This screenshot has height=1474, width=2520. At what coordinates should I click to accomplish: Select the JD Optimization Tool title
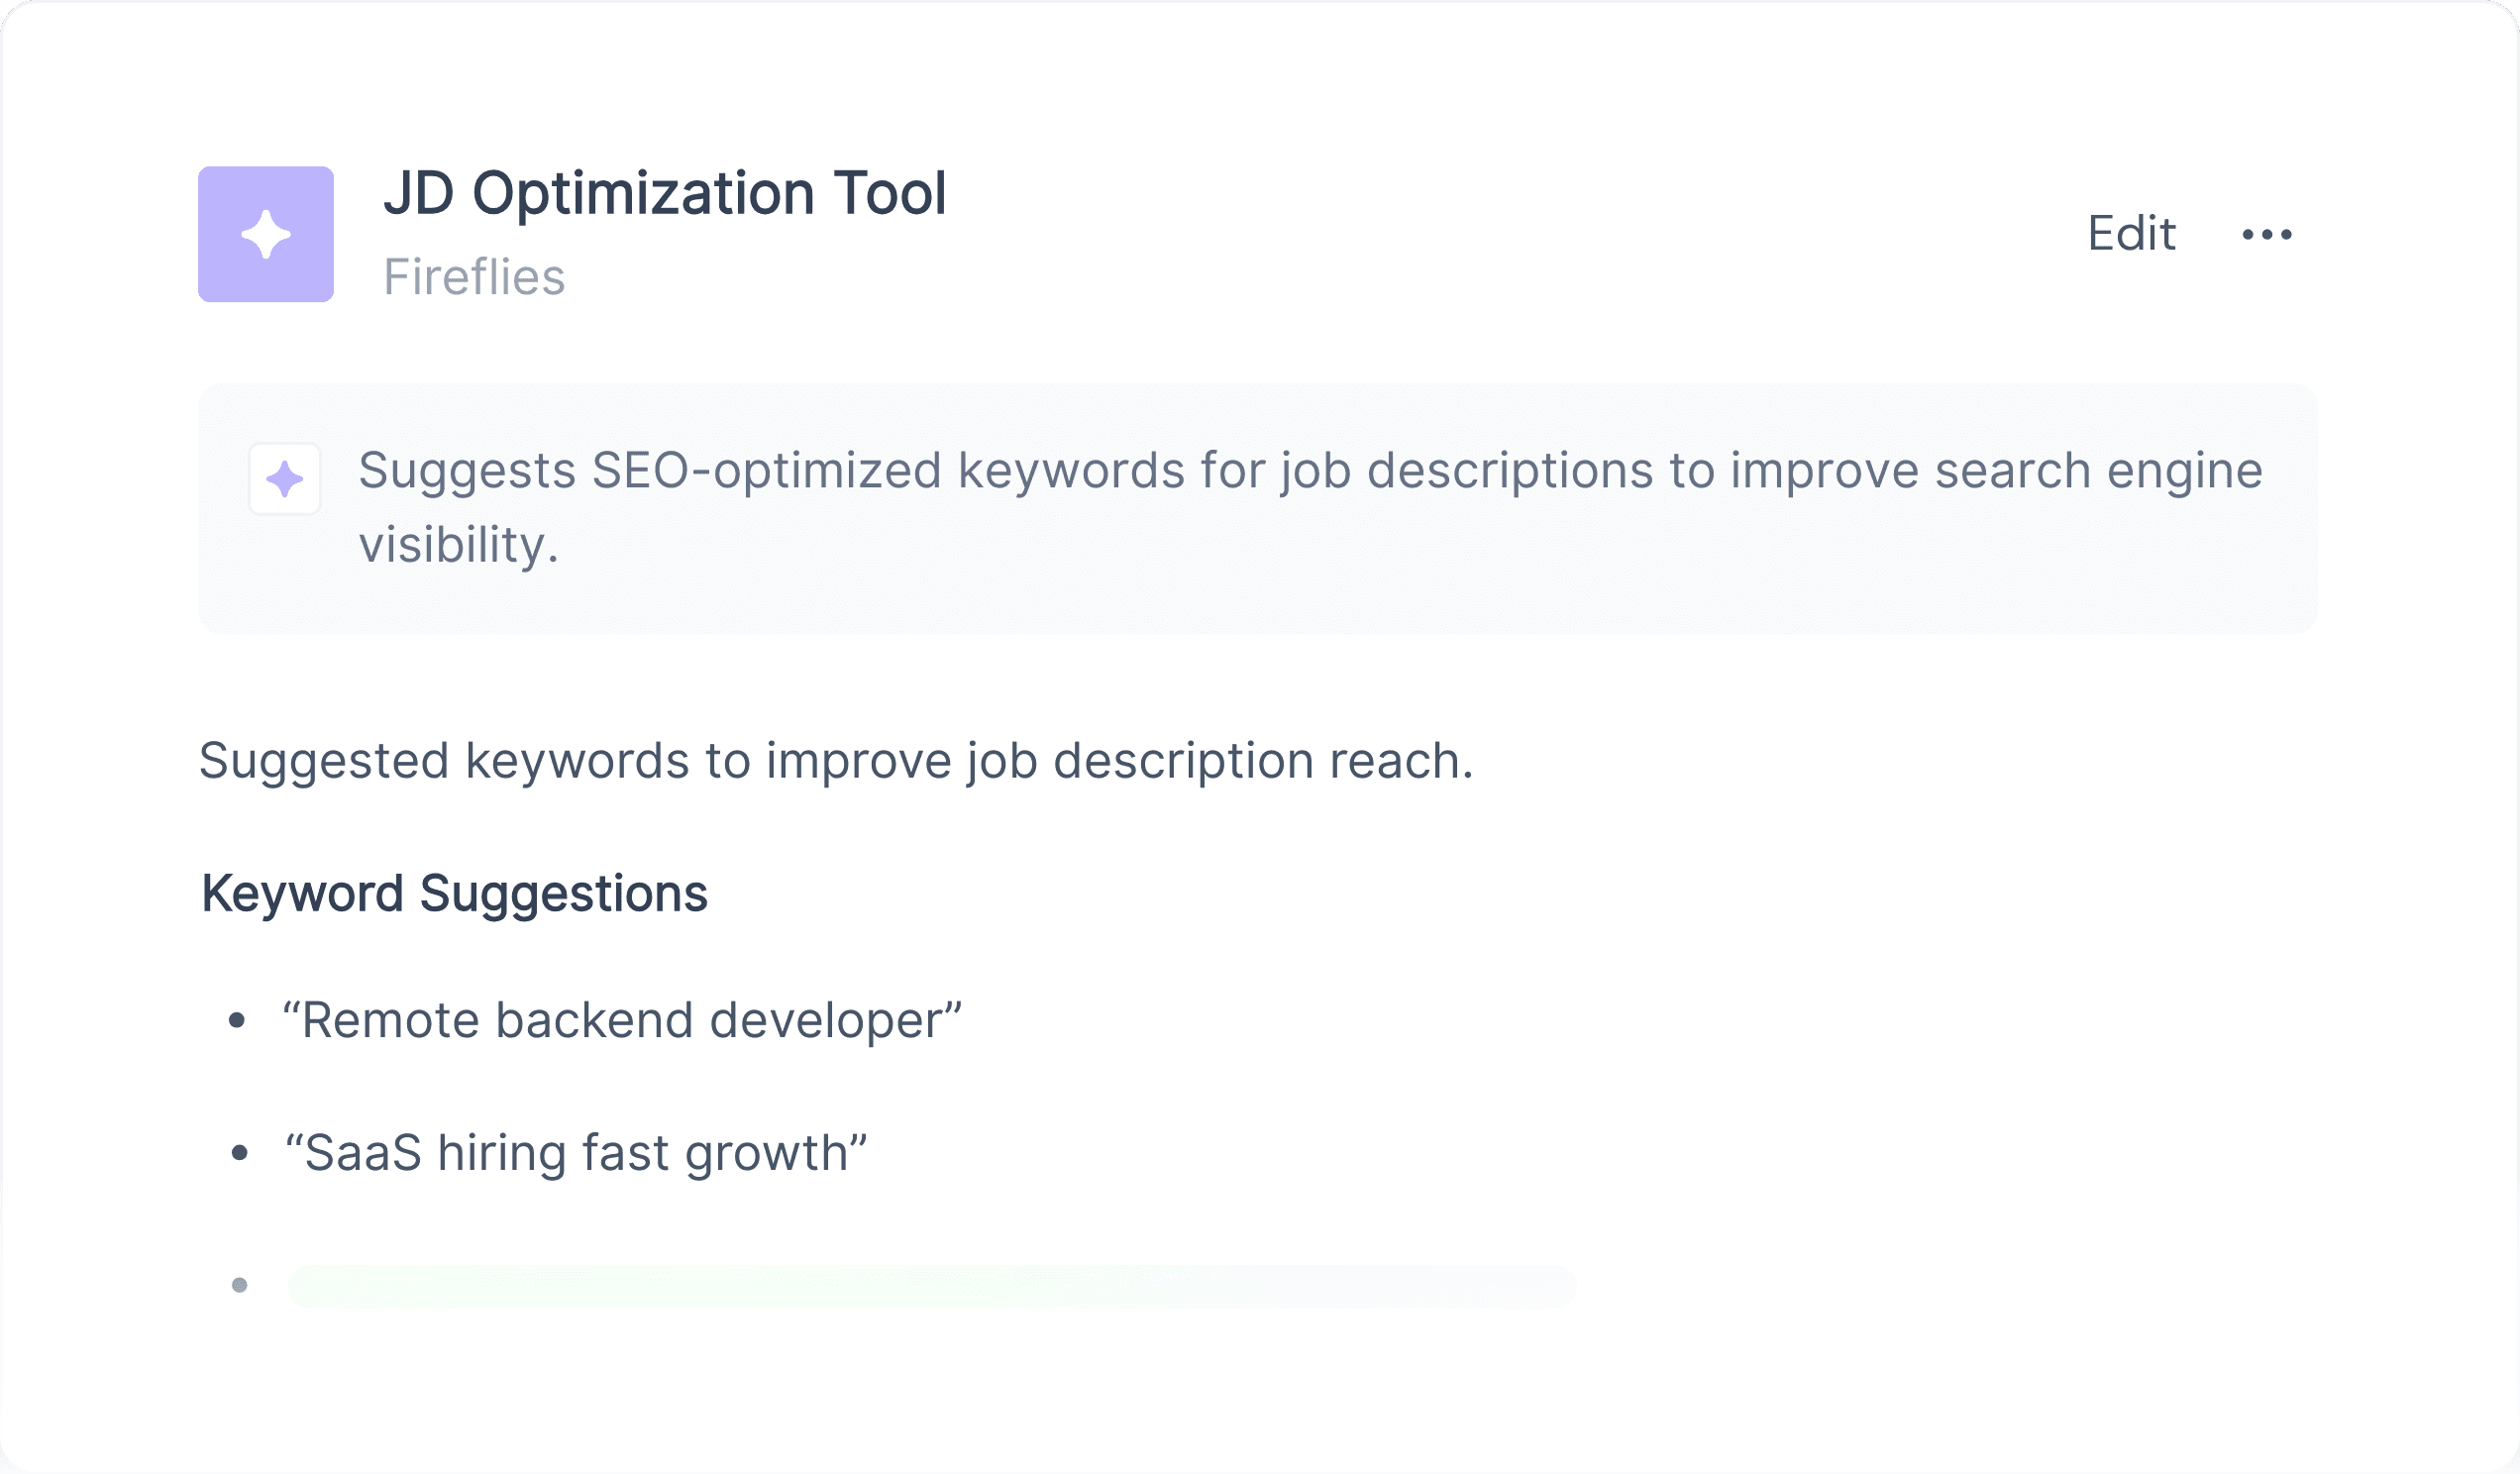click(x=665, y=193)
